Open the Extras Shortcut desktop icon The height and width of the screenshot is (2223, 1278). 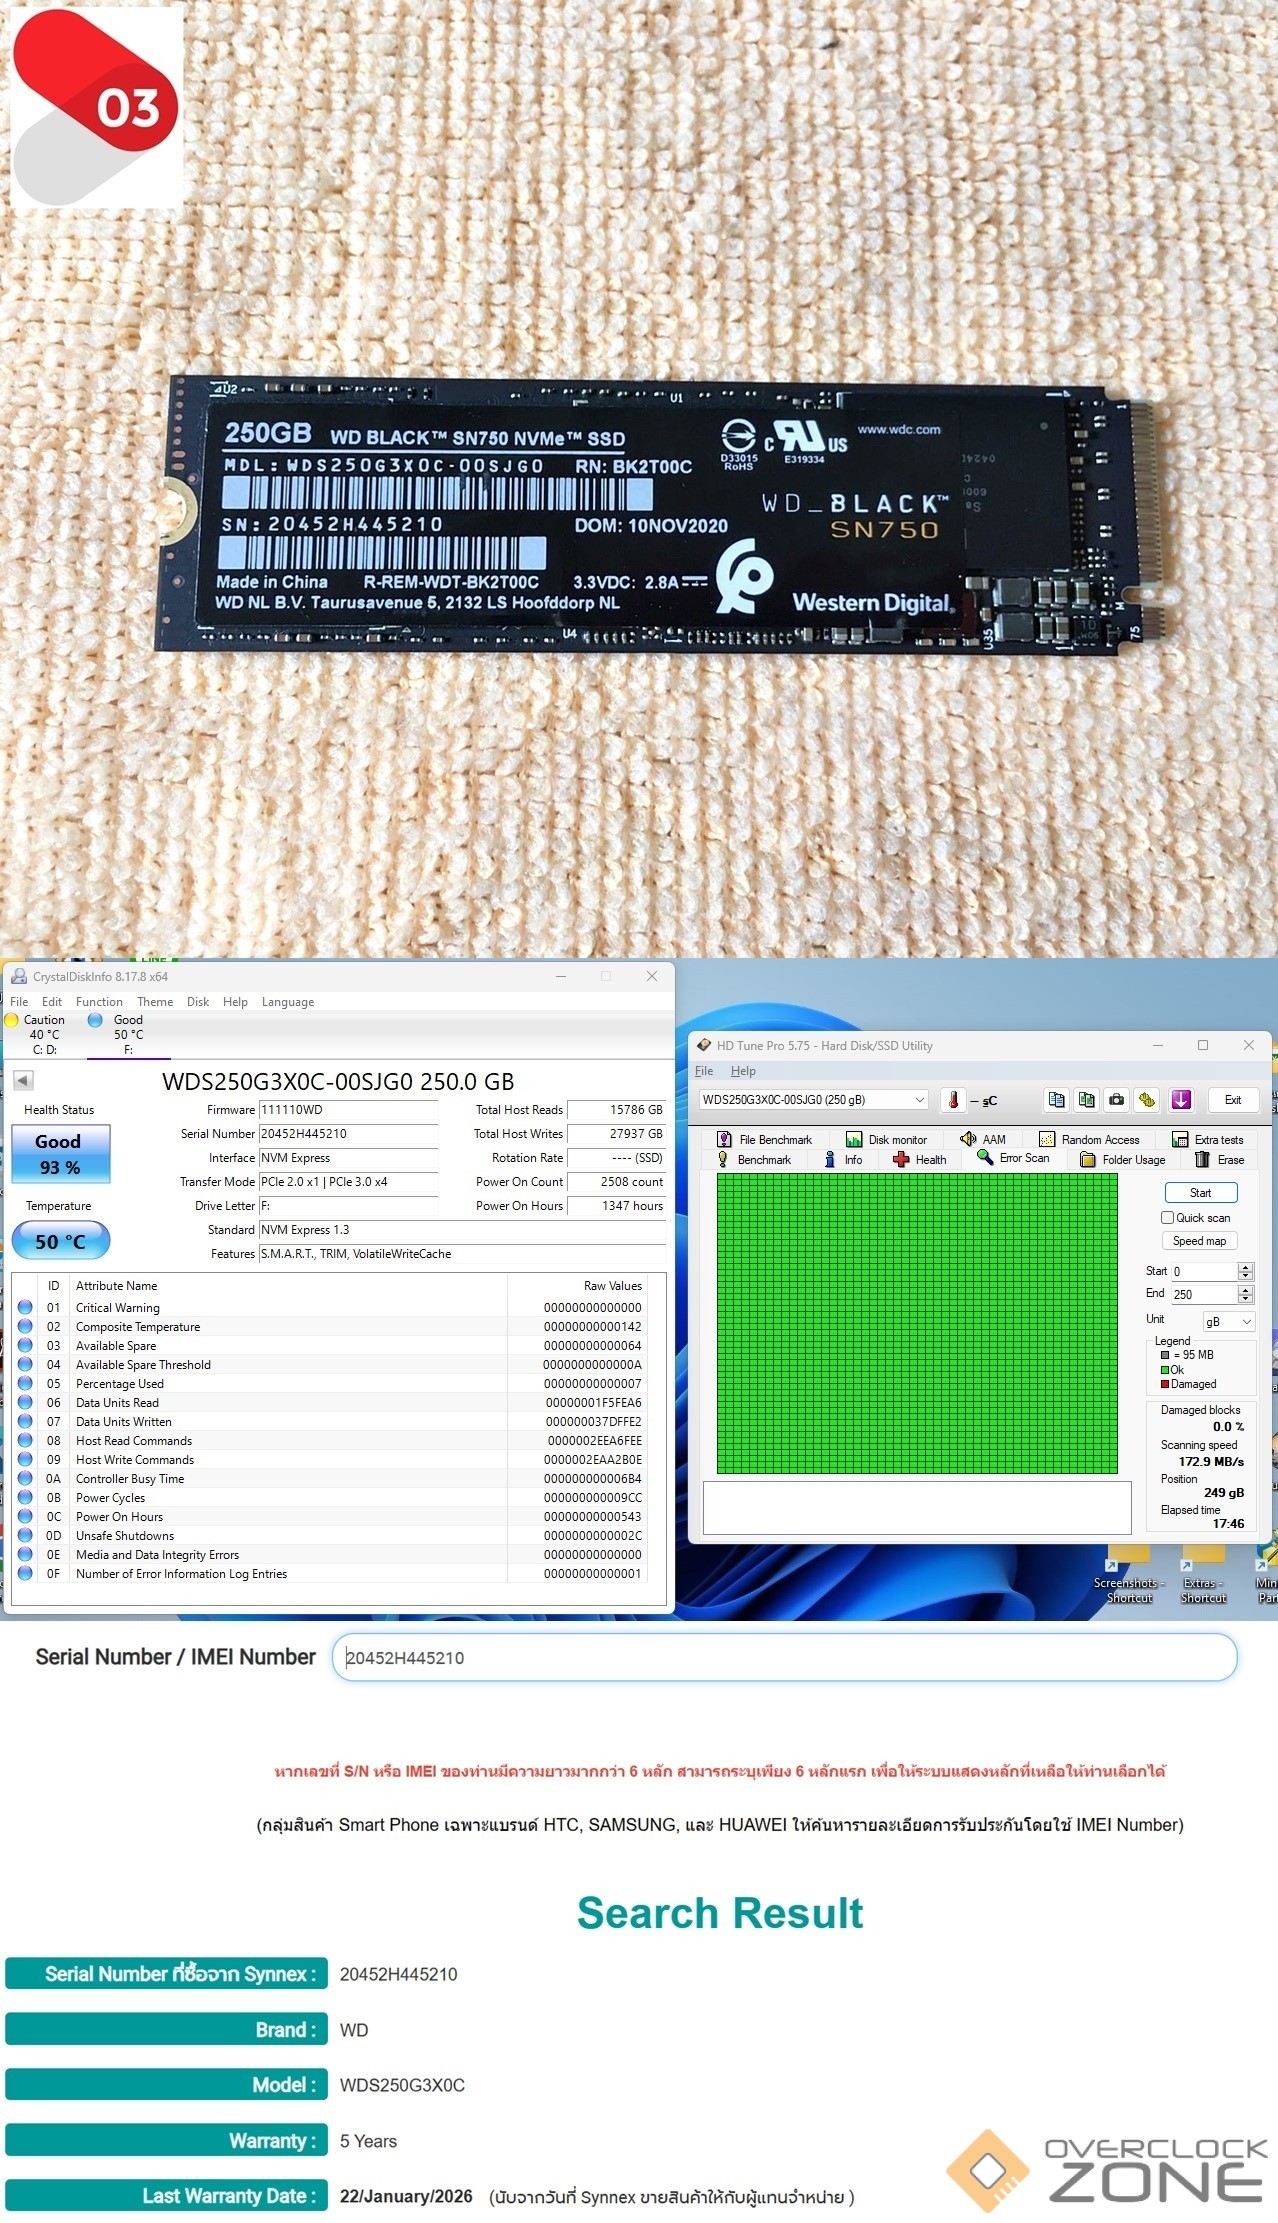point(1204,1575)
